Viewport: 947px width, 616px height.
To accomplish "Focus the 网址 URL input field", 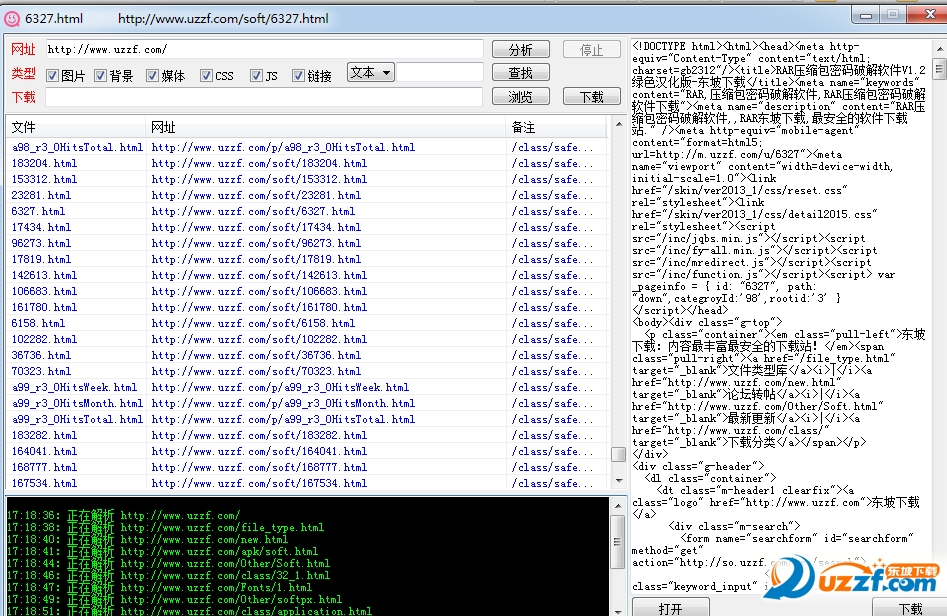I will click(x=264, y=49).
